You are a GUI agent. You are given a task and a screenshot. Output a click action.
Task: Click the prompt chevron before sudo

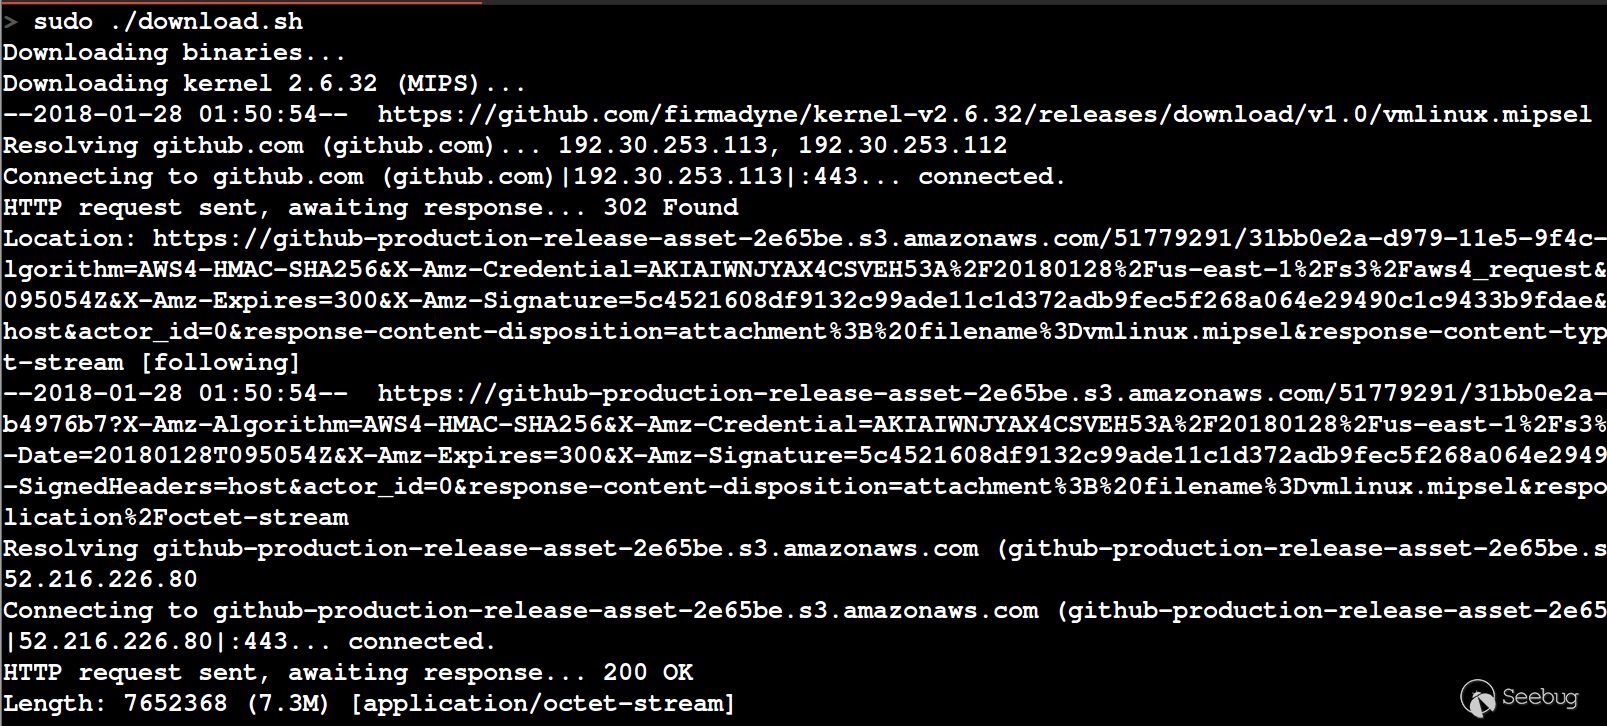click(x=11, y=21)
